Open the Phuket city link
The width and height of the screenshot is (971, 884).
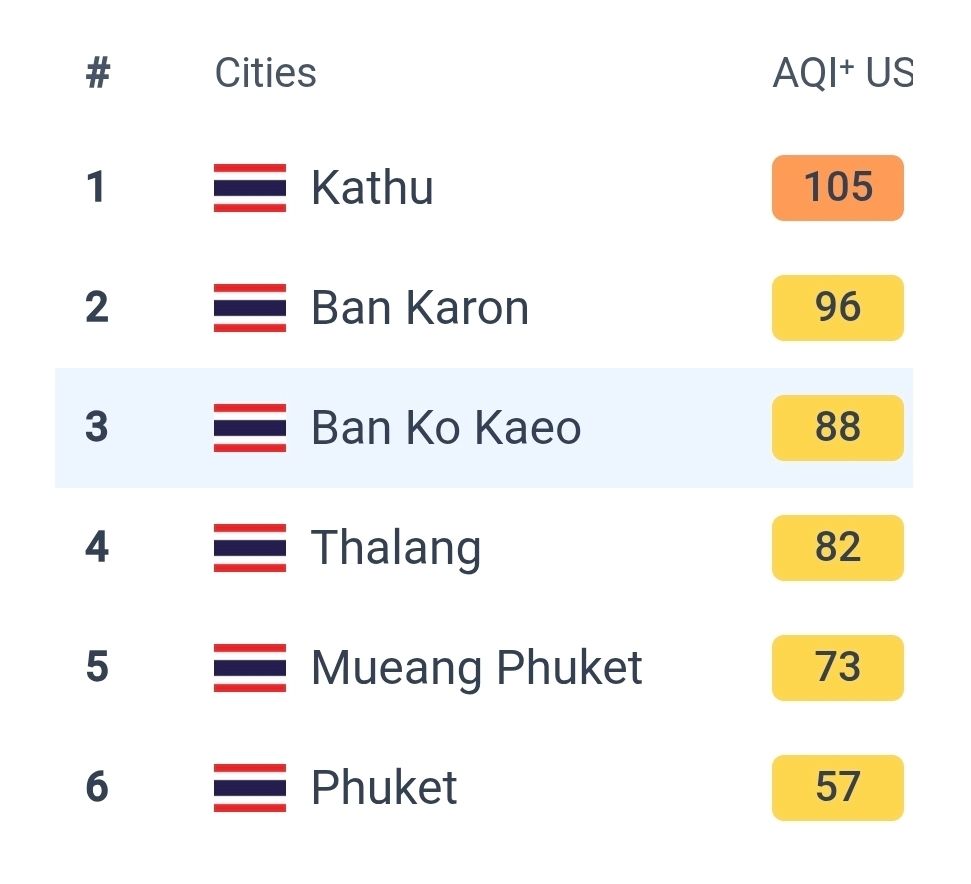point(384,787)
